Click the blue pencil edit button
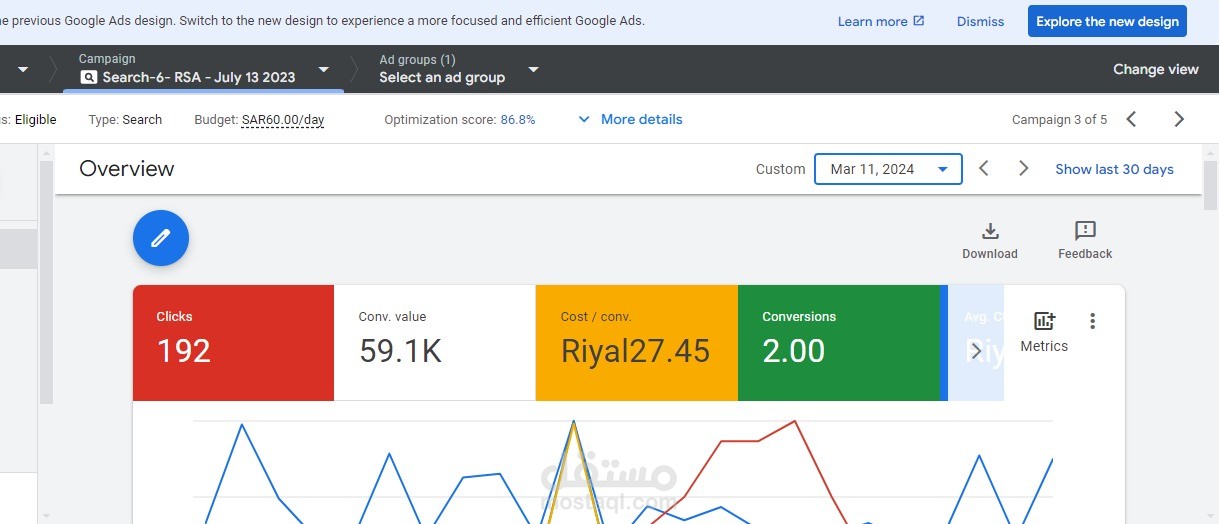Screen dimensions: 1219x524 click(161, 238)
